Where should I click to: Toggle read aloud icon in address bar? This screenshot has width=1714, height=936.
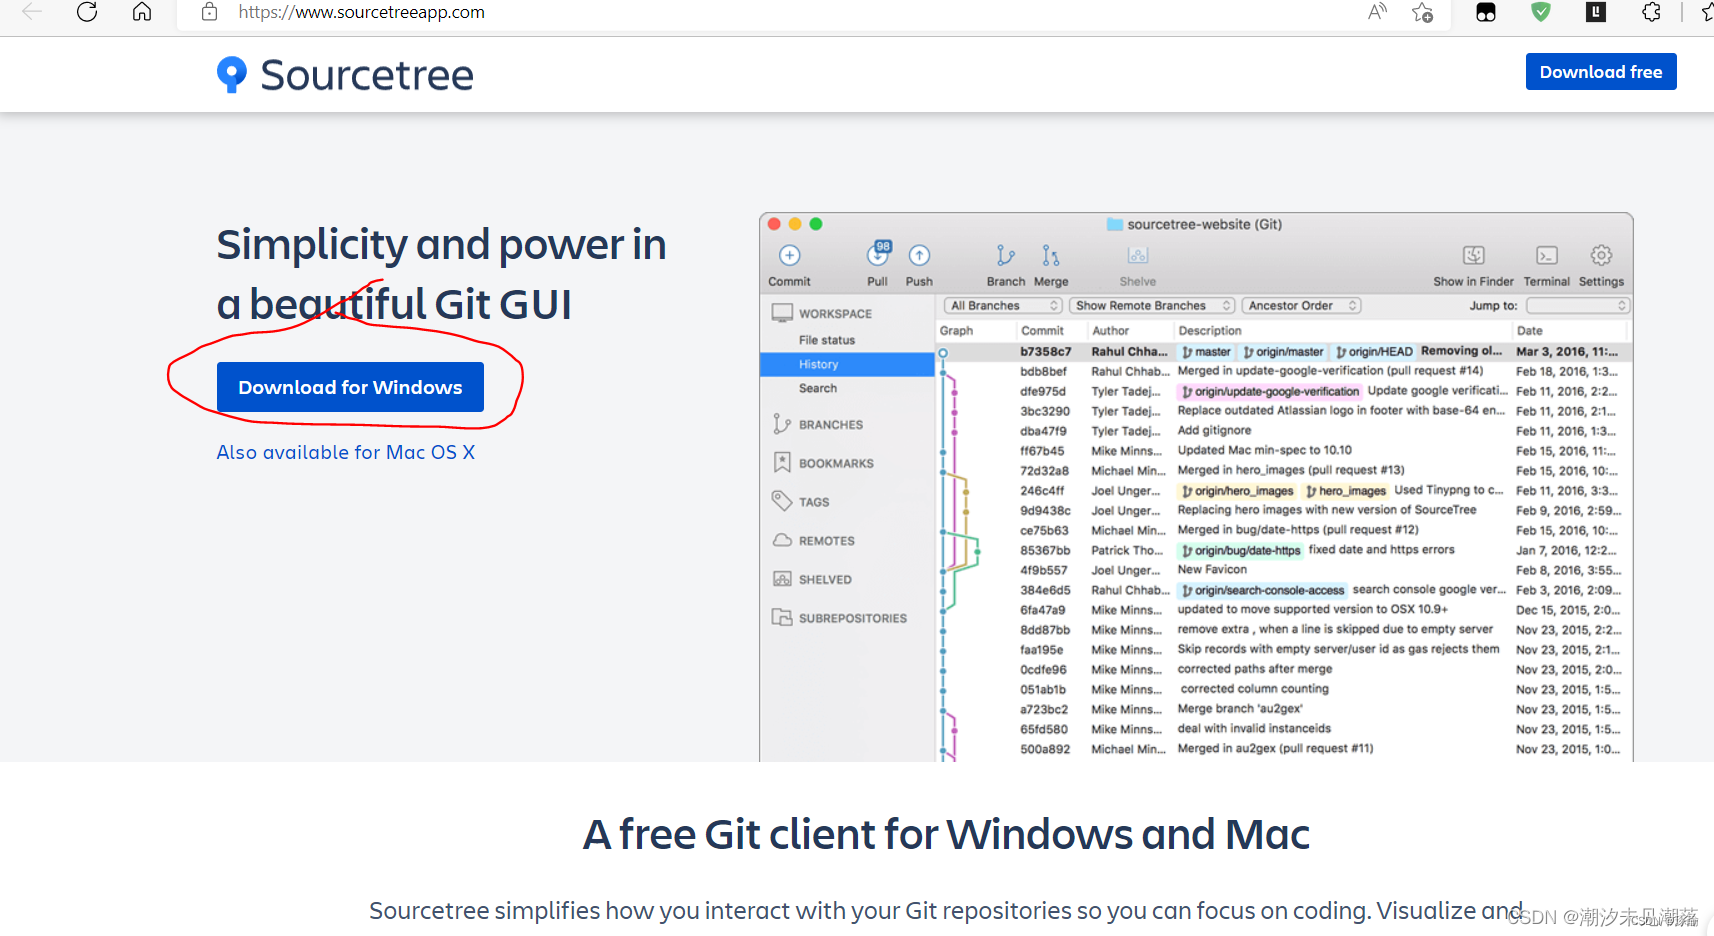click(1377, 12)
